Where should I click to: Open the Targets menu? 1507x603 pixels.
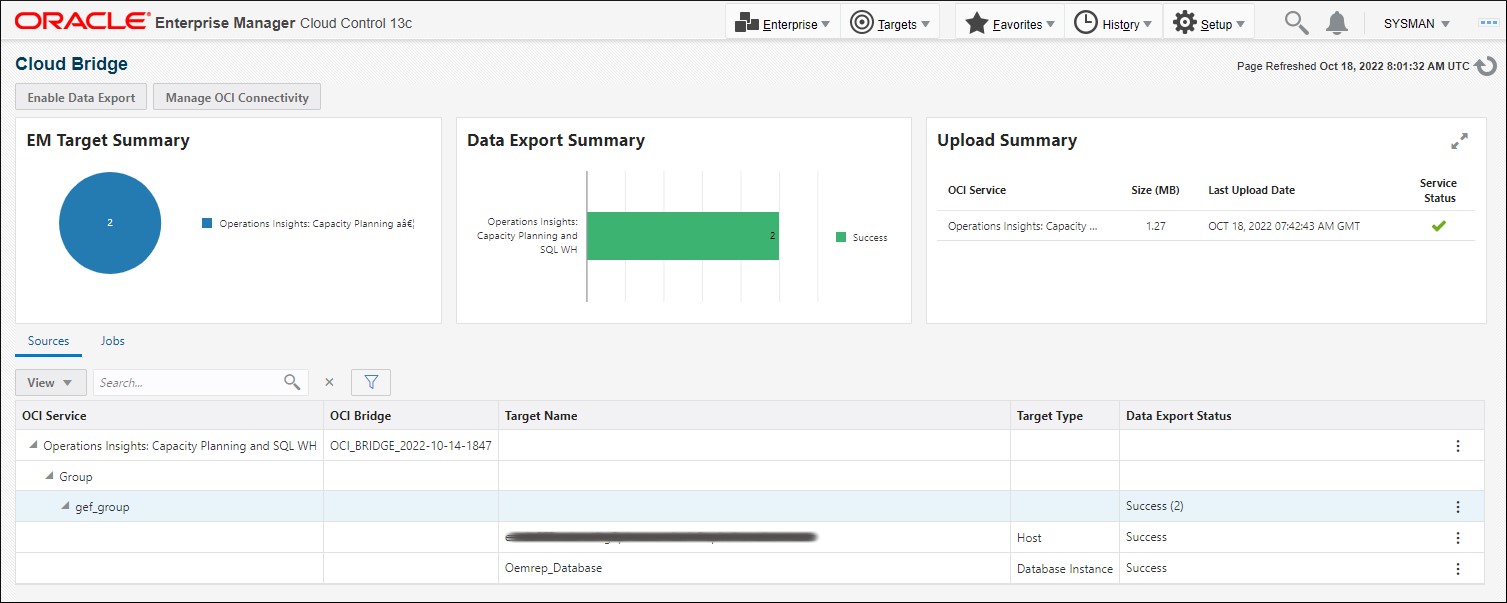891,23
